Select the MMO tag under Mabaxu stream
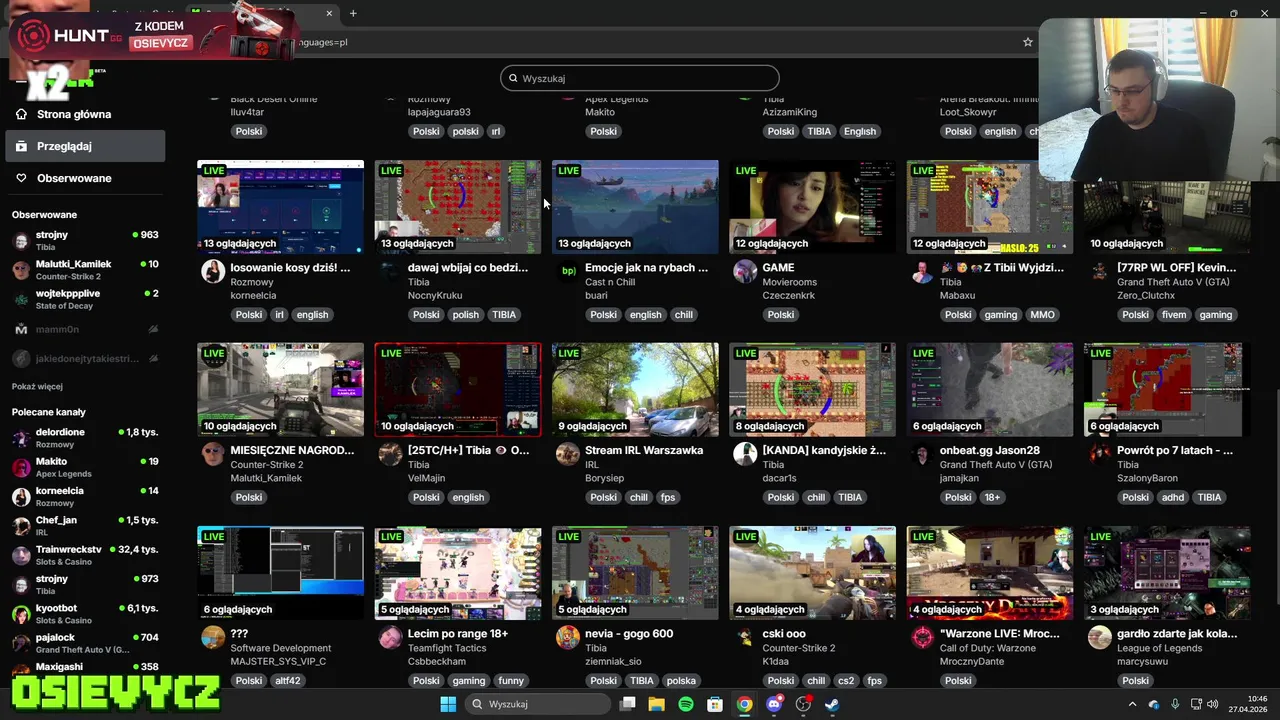Viewport: 1280px width, 720px height. (x=1042, y=314)
